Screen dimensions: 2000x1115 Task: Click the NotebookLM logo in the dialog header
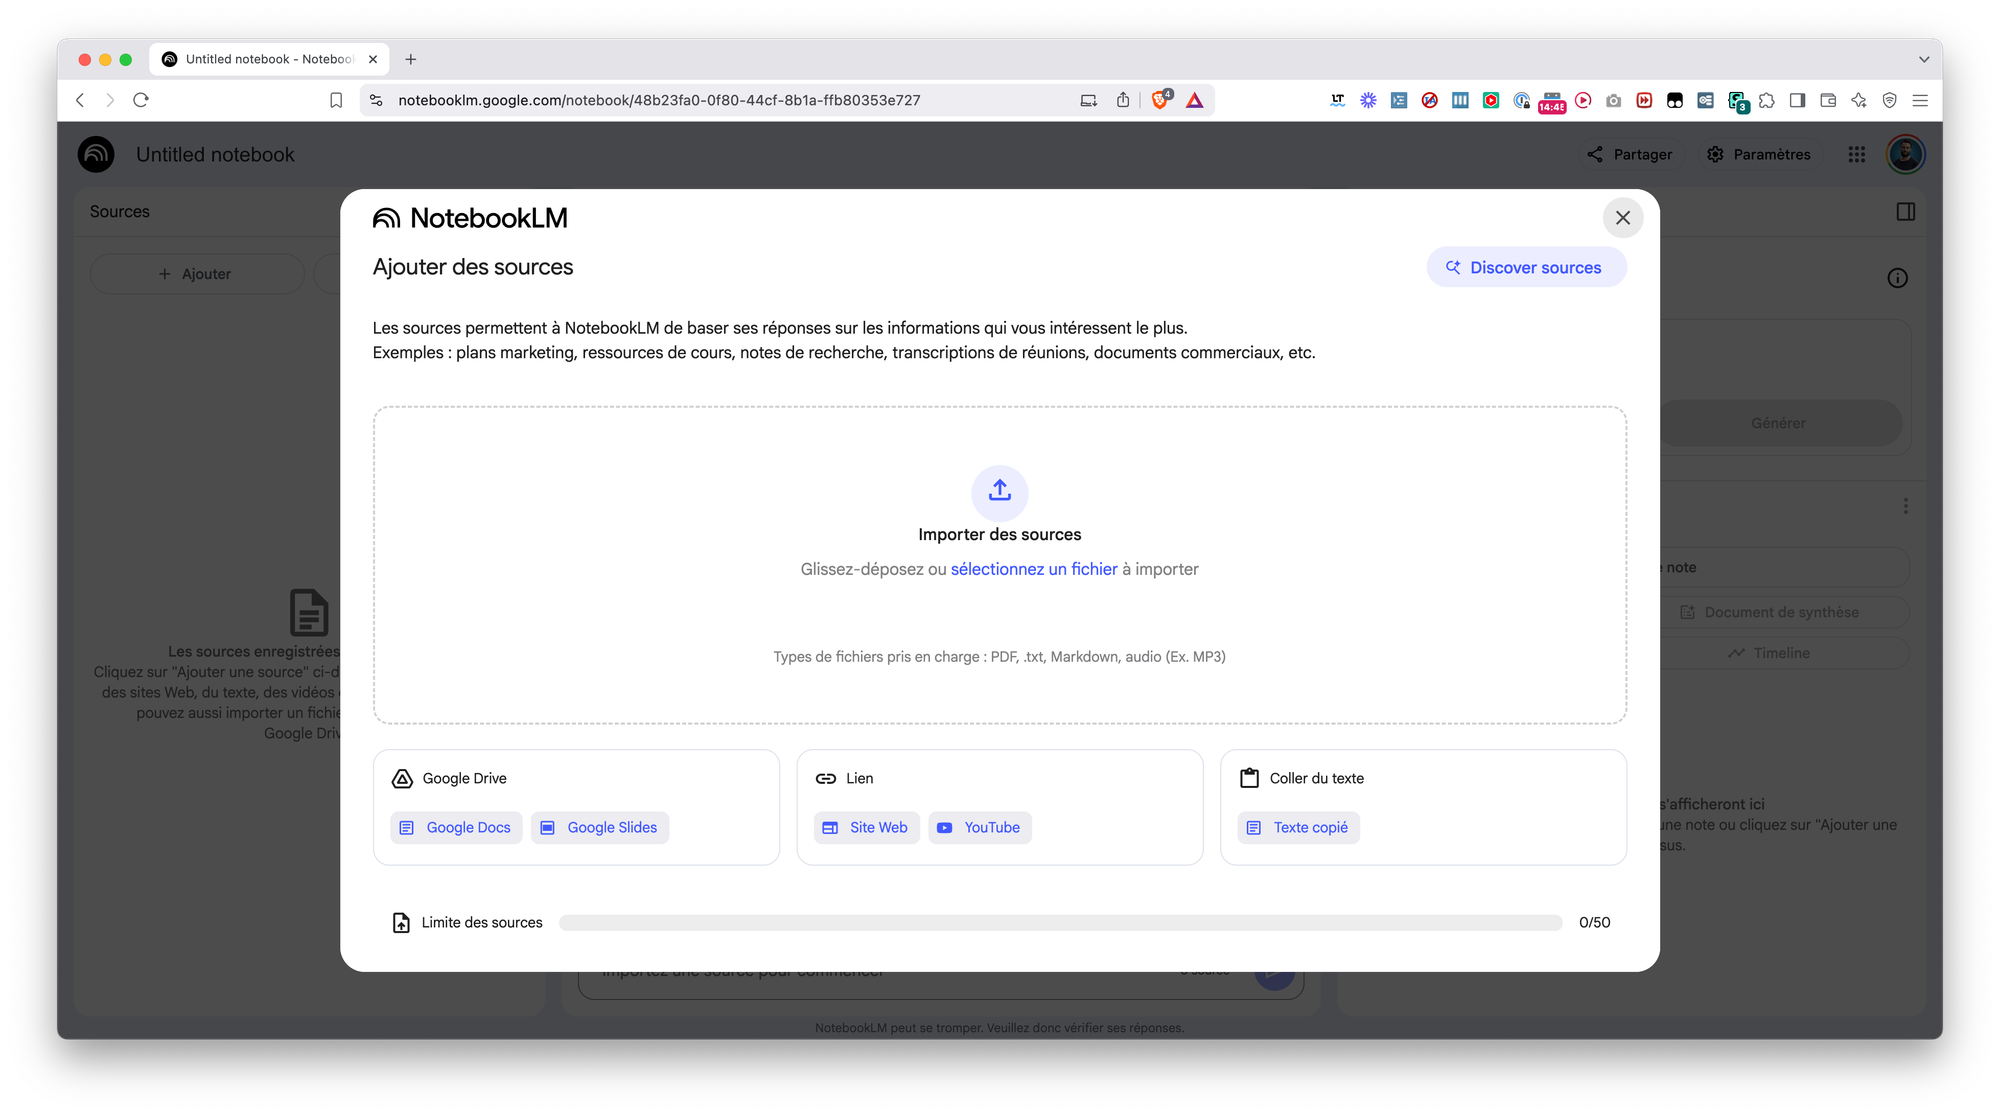pyautogui.click(x=470, y=218)
